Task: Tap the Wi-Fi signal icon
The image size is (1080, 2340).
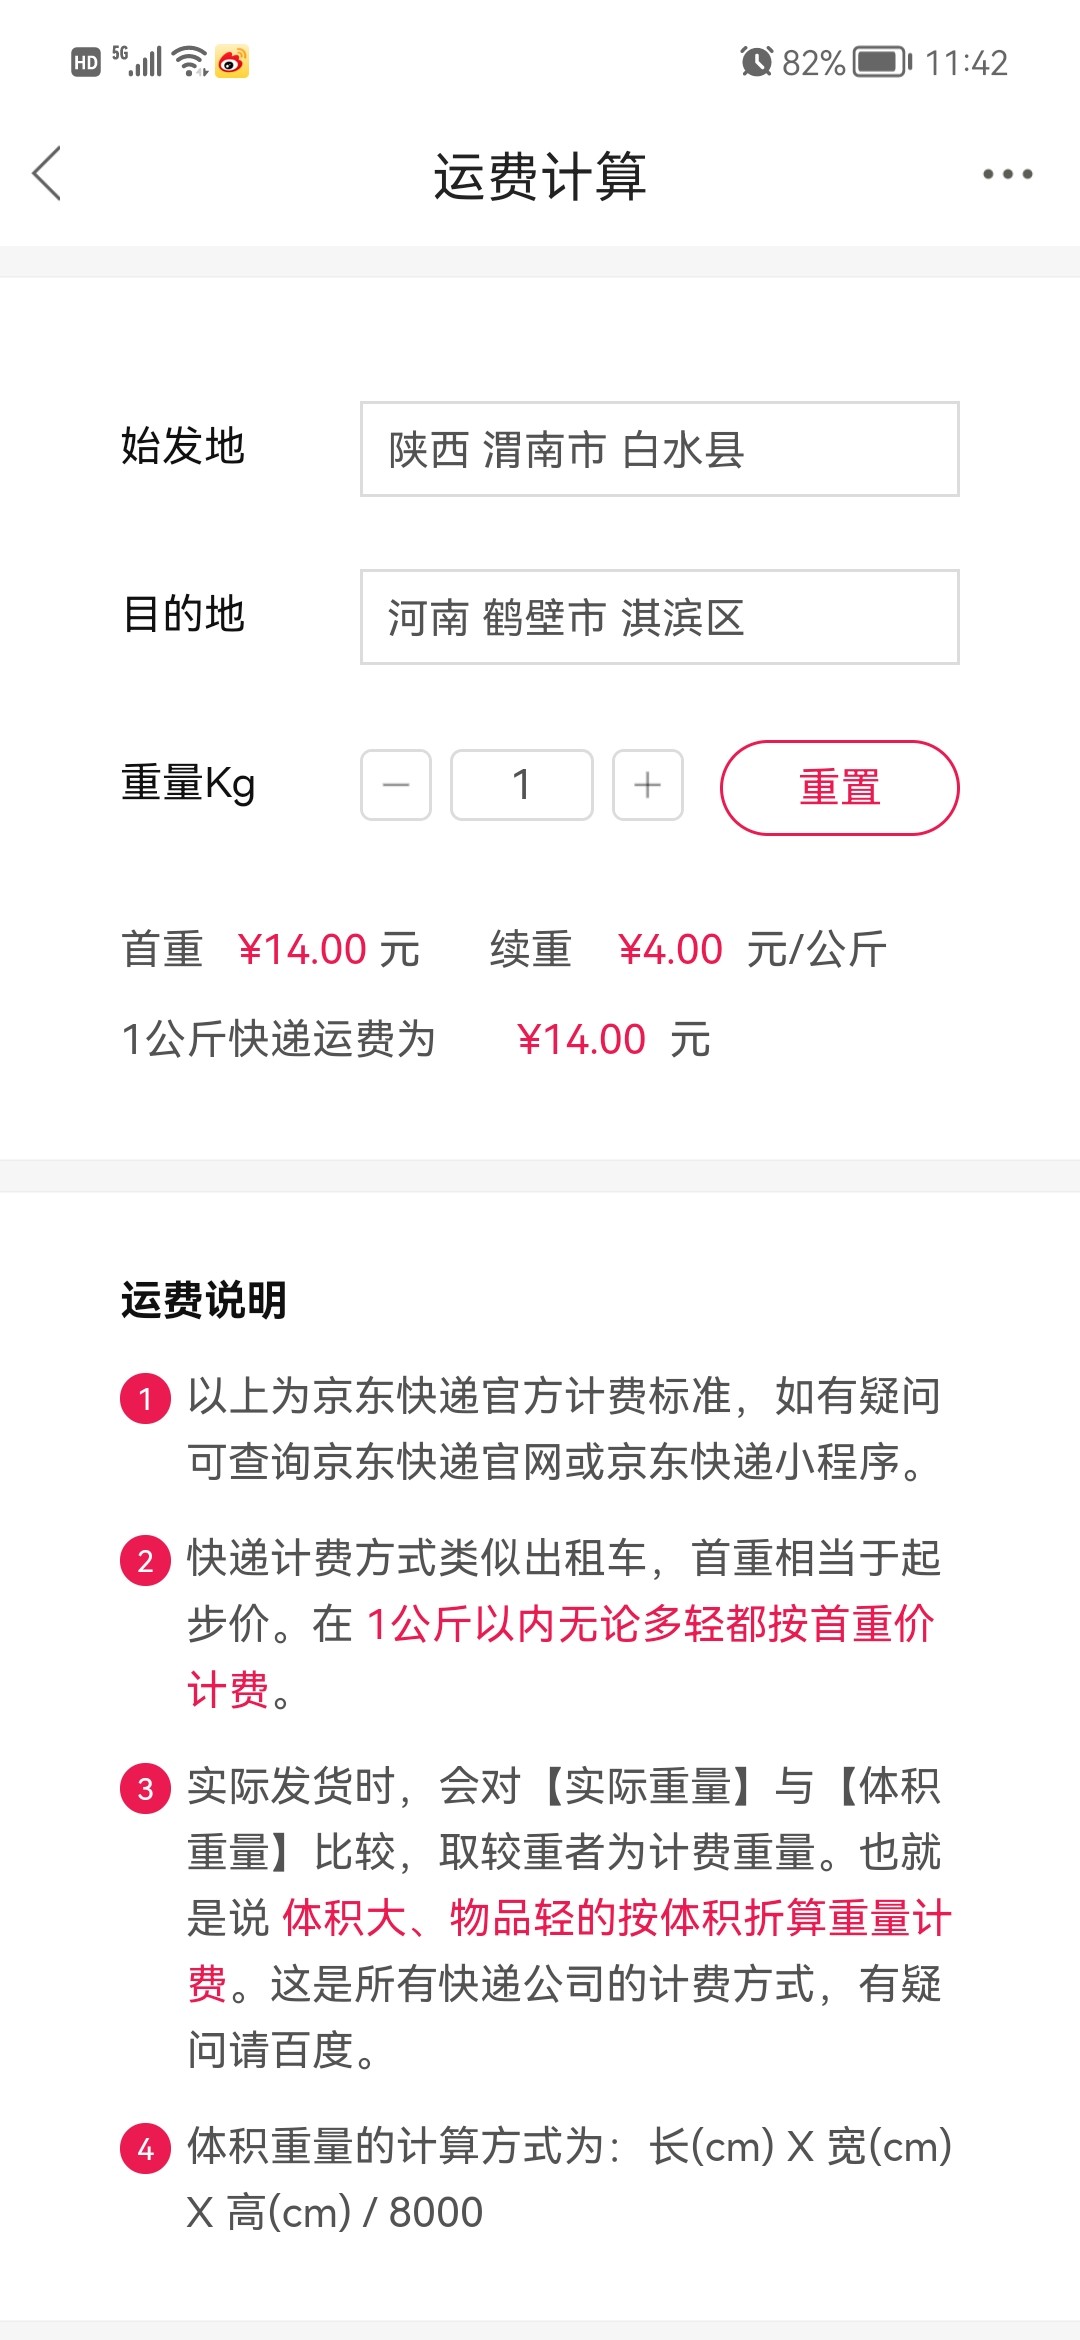Action: tap(189, 62)
